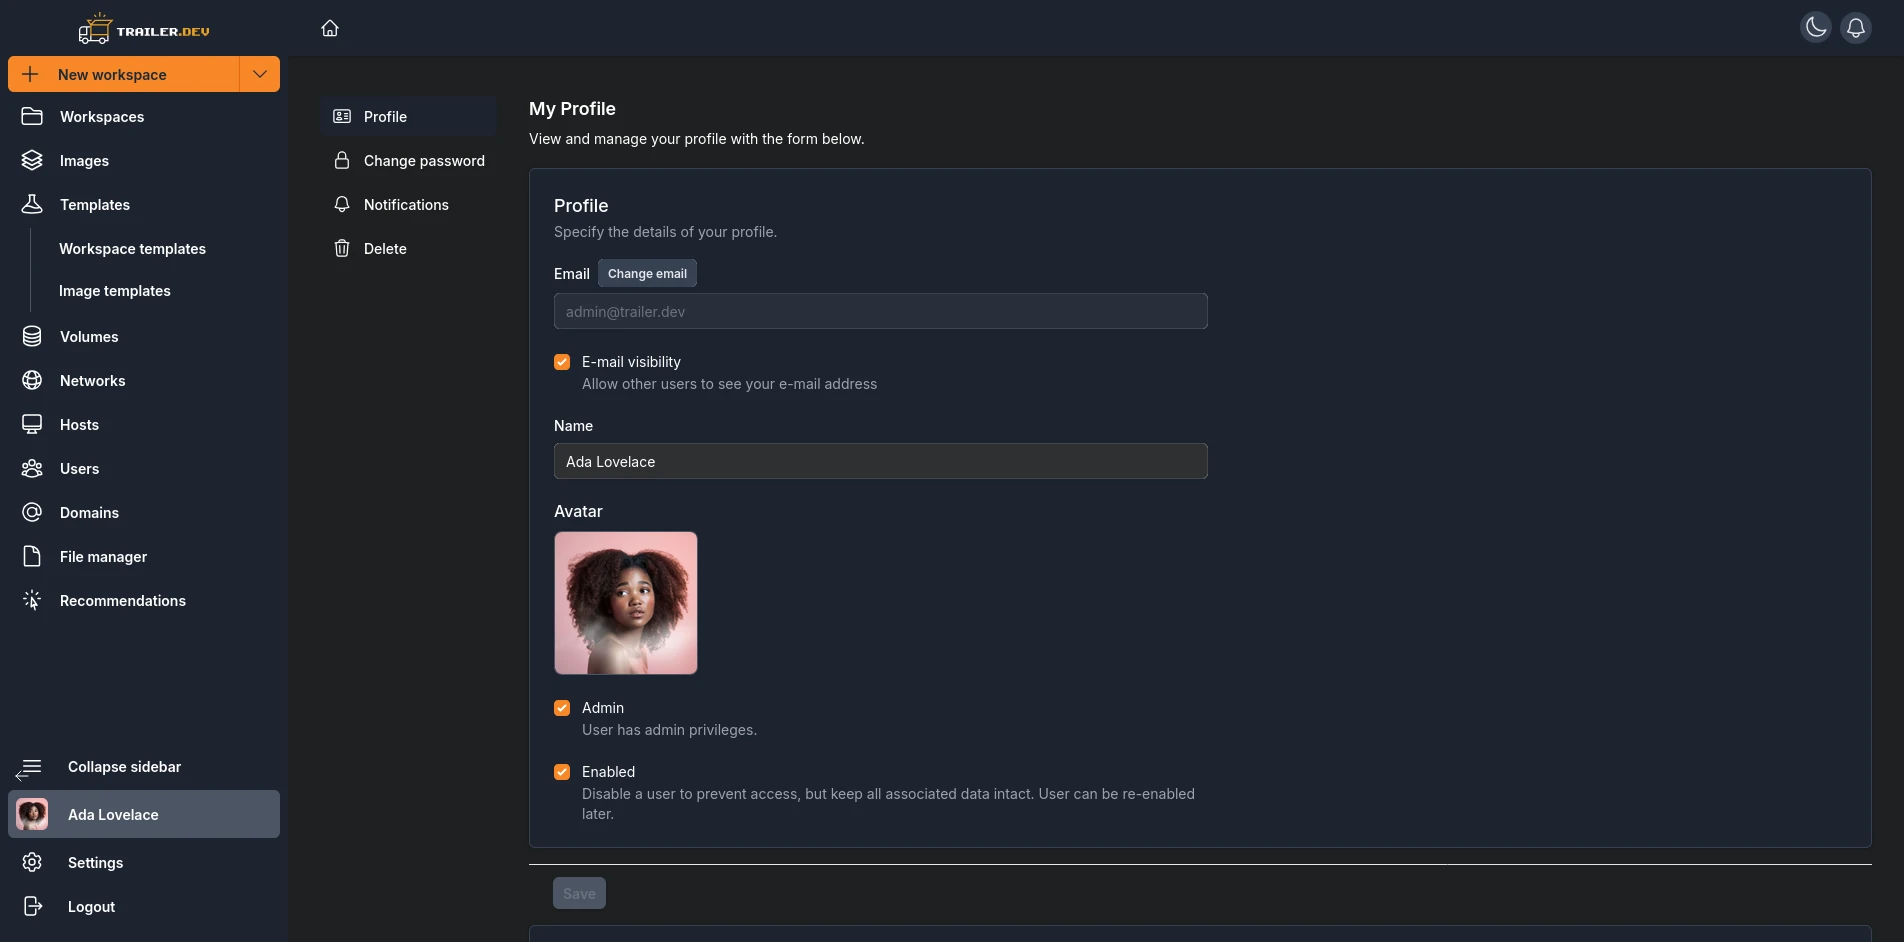The width and height of the screenshot is (1904, 942).
Task: Click the Save button
Action: [579, 893]
